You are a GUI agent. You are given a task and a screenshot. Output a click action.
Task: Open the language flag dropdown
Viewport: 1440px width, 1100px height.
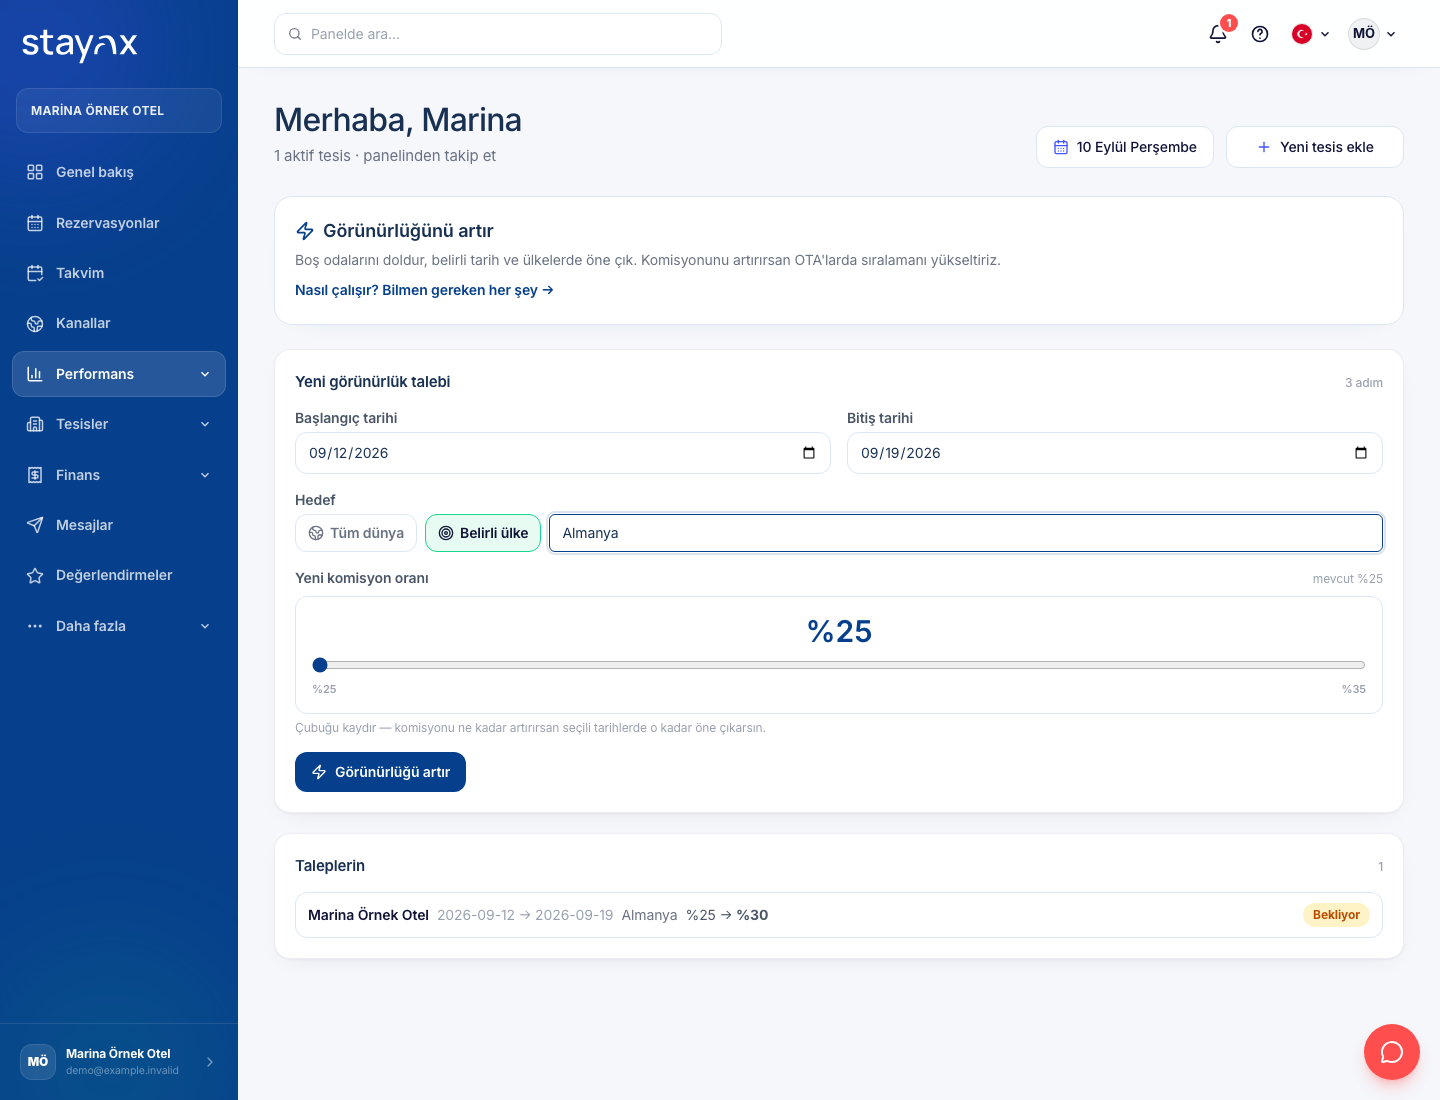(1311, 34)
